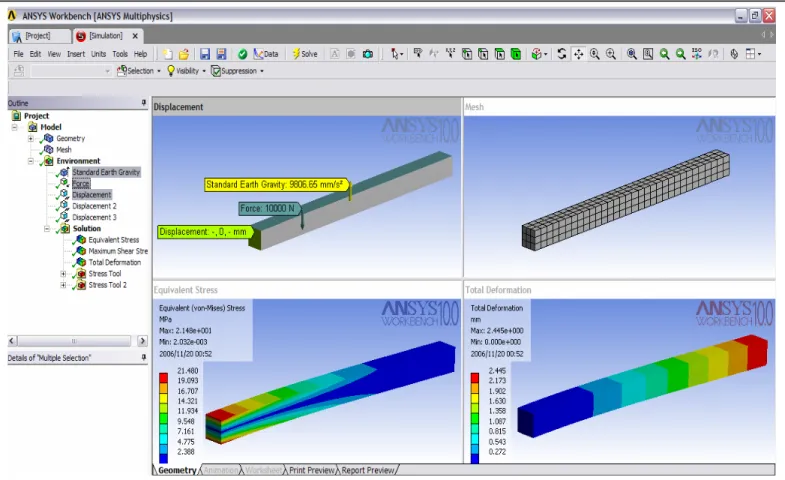
Task: Run the Solve button with lightning icon
Action: [305, 54]
